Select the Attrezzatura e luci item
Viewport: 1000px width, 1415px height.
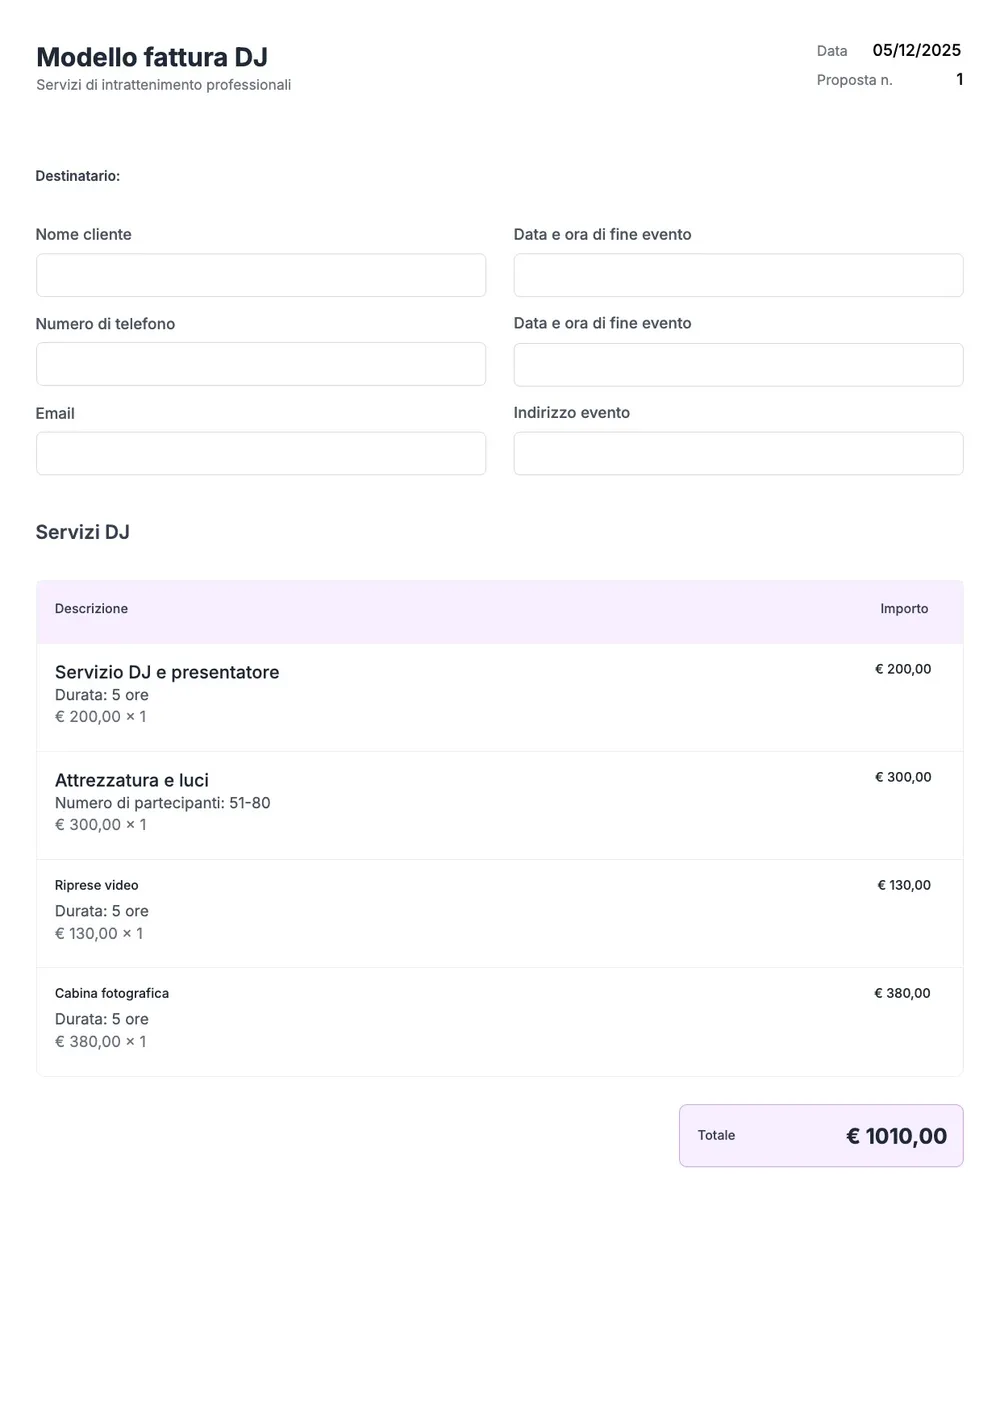pyautogui.click(x=500, y=805)
